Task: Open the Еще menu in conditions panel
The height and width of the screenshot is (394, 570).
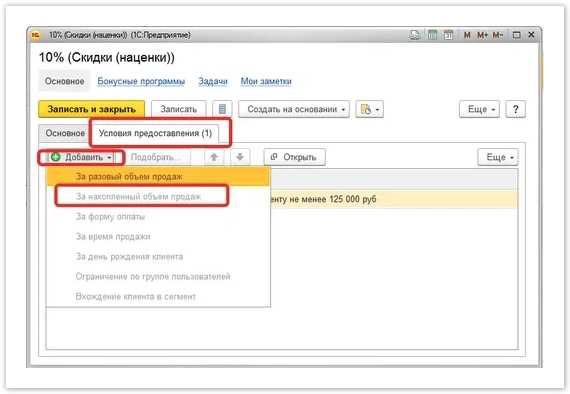Action: (x=498, y=157)
